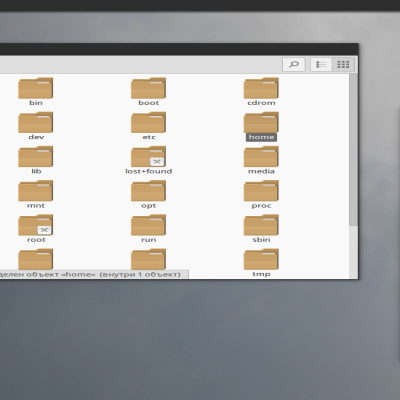Screen dimensions: 400x400
Task: Click the 'home' label text
Action: [x=261, y=137]
